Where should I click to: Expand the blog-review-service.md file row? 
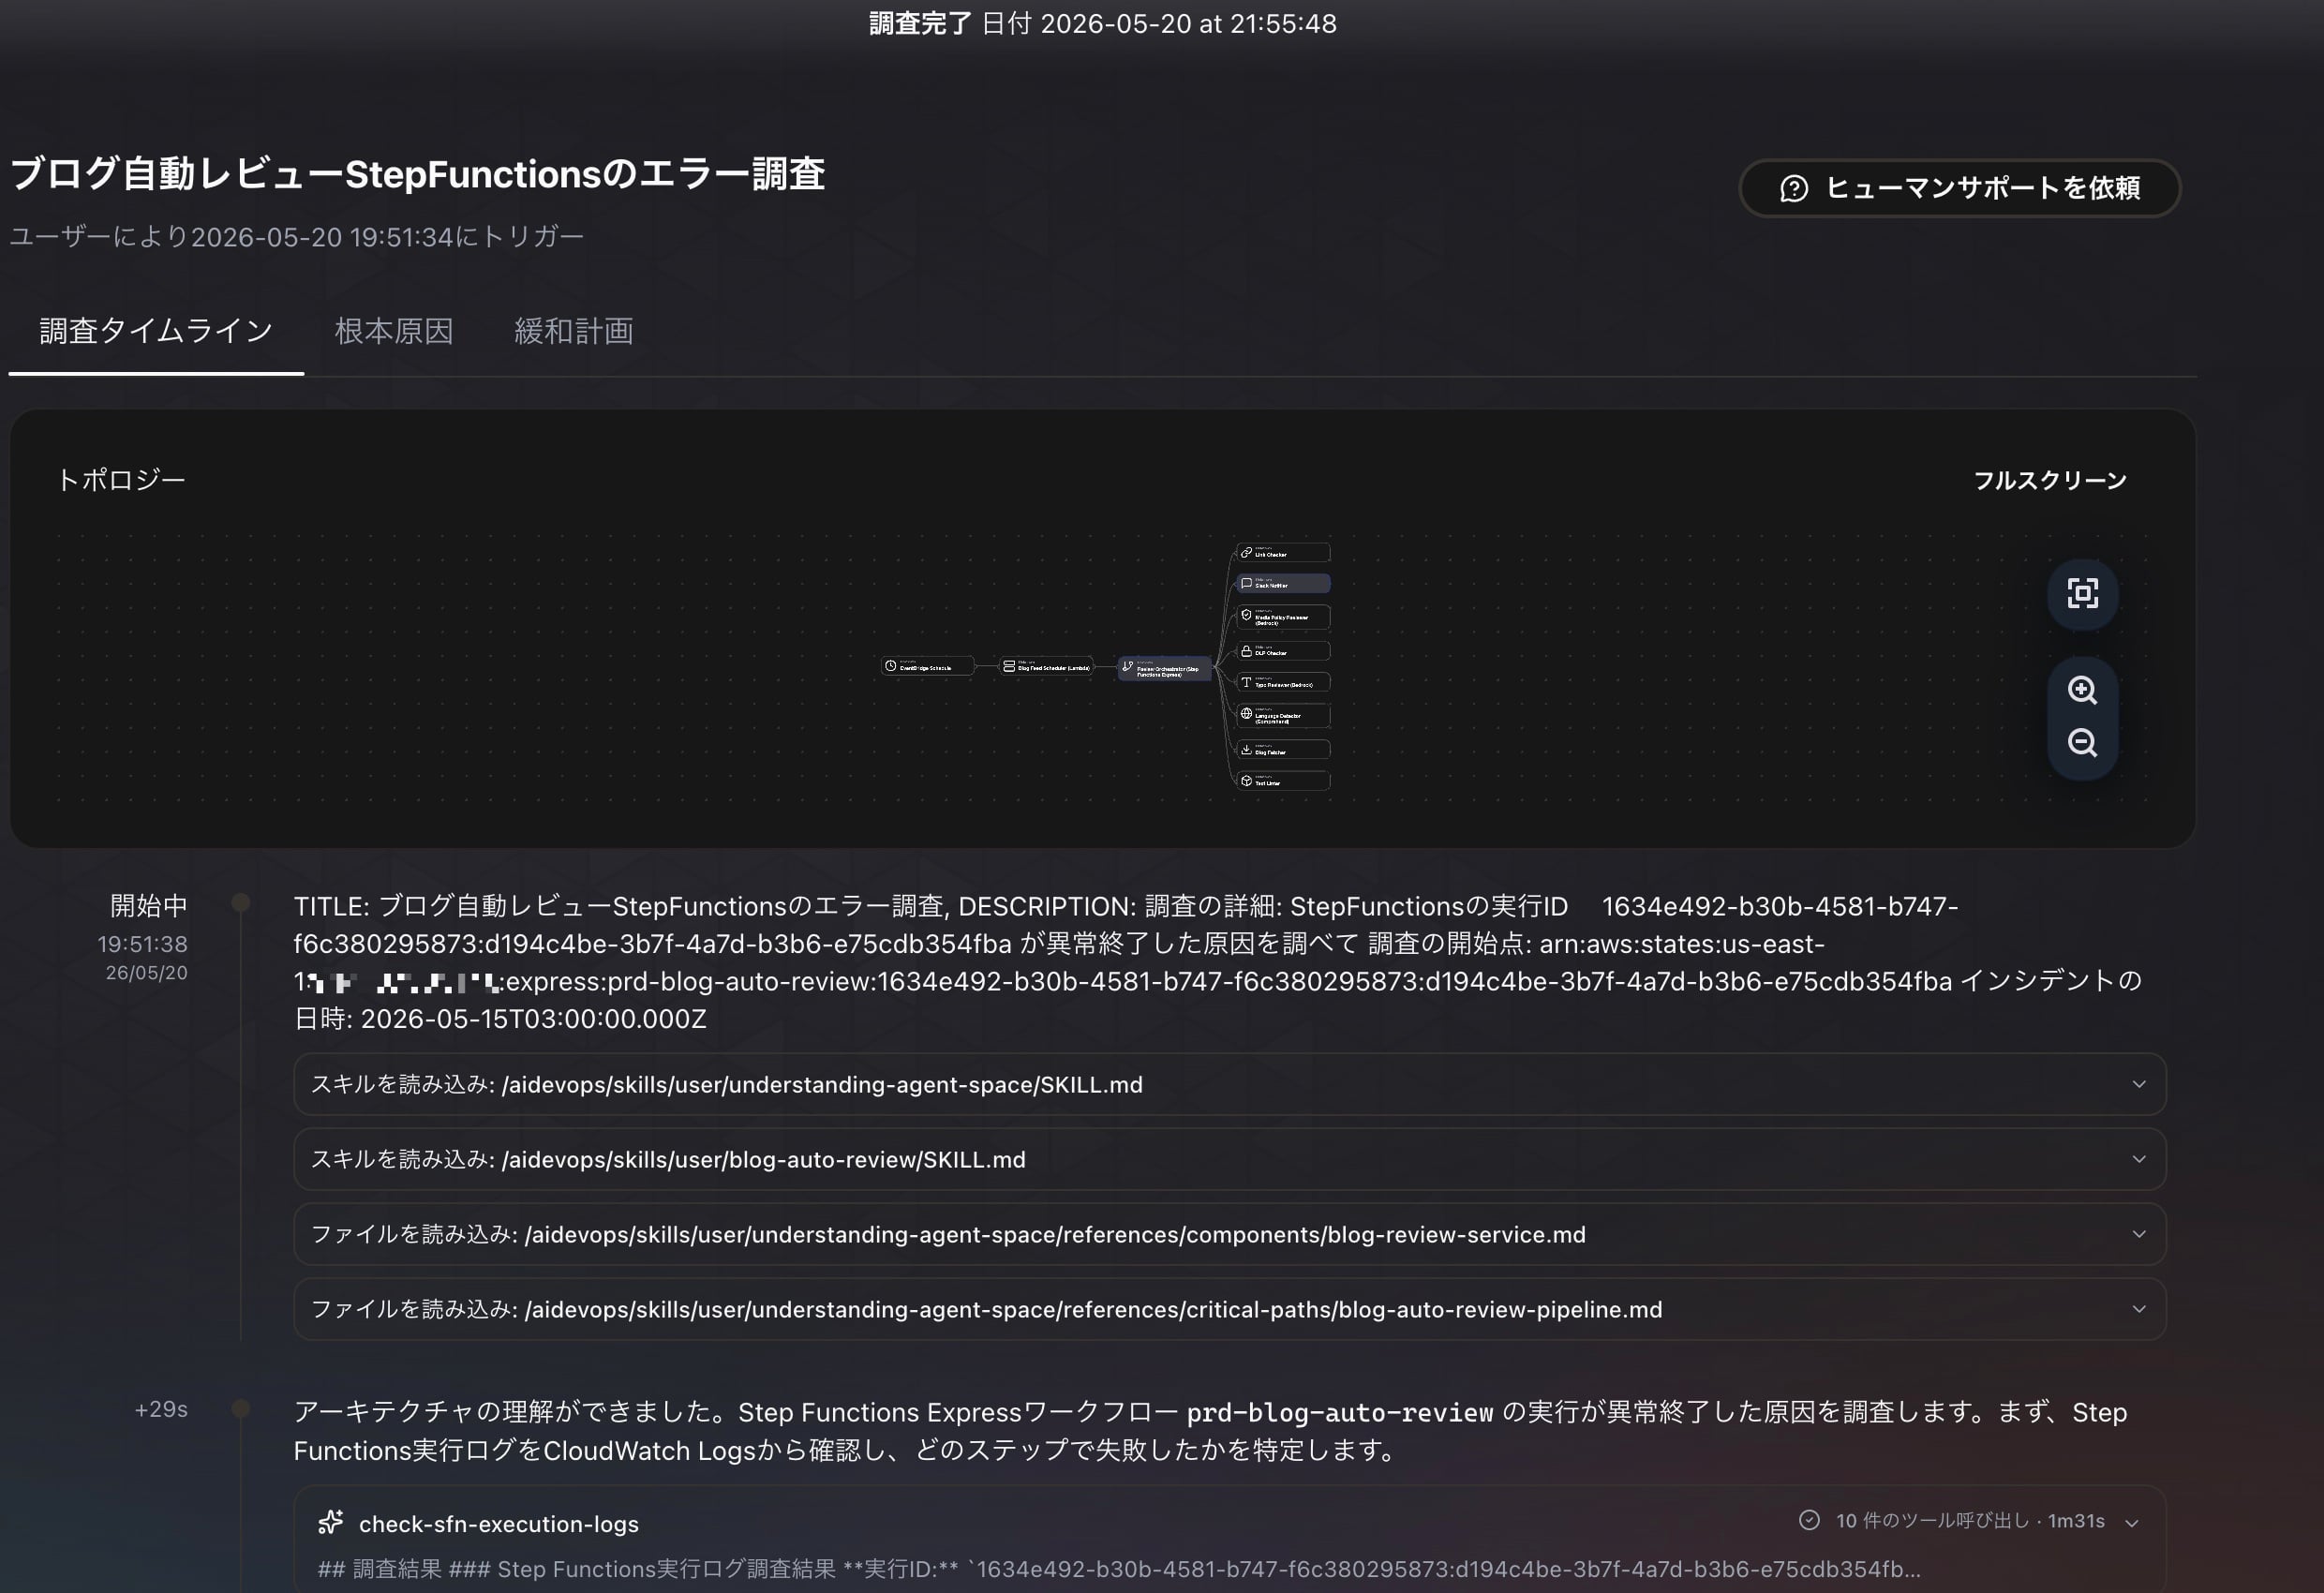pyautogui.click(x=1230, y=1234)
